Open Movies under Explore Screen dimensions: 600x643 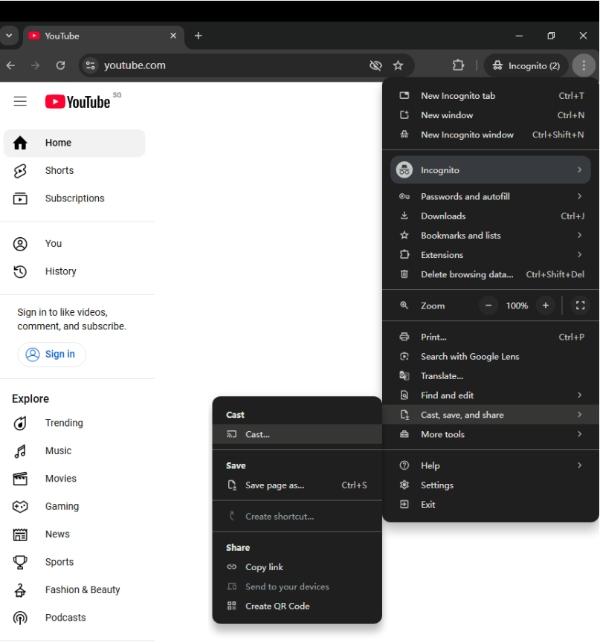coord(74,479)
